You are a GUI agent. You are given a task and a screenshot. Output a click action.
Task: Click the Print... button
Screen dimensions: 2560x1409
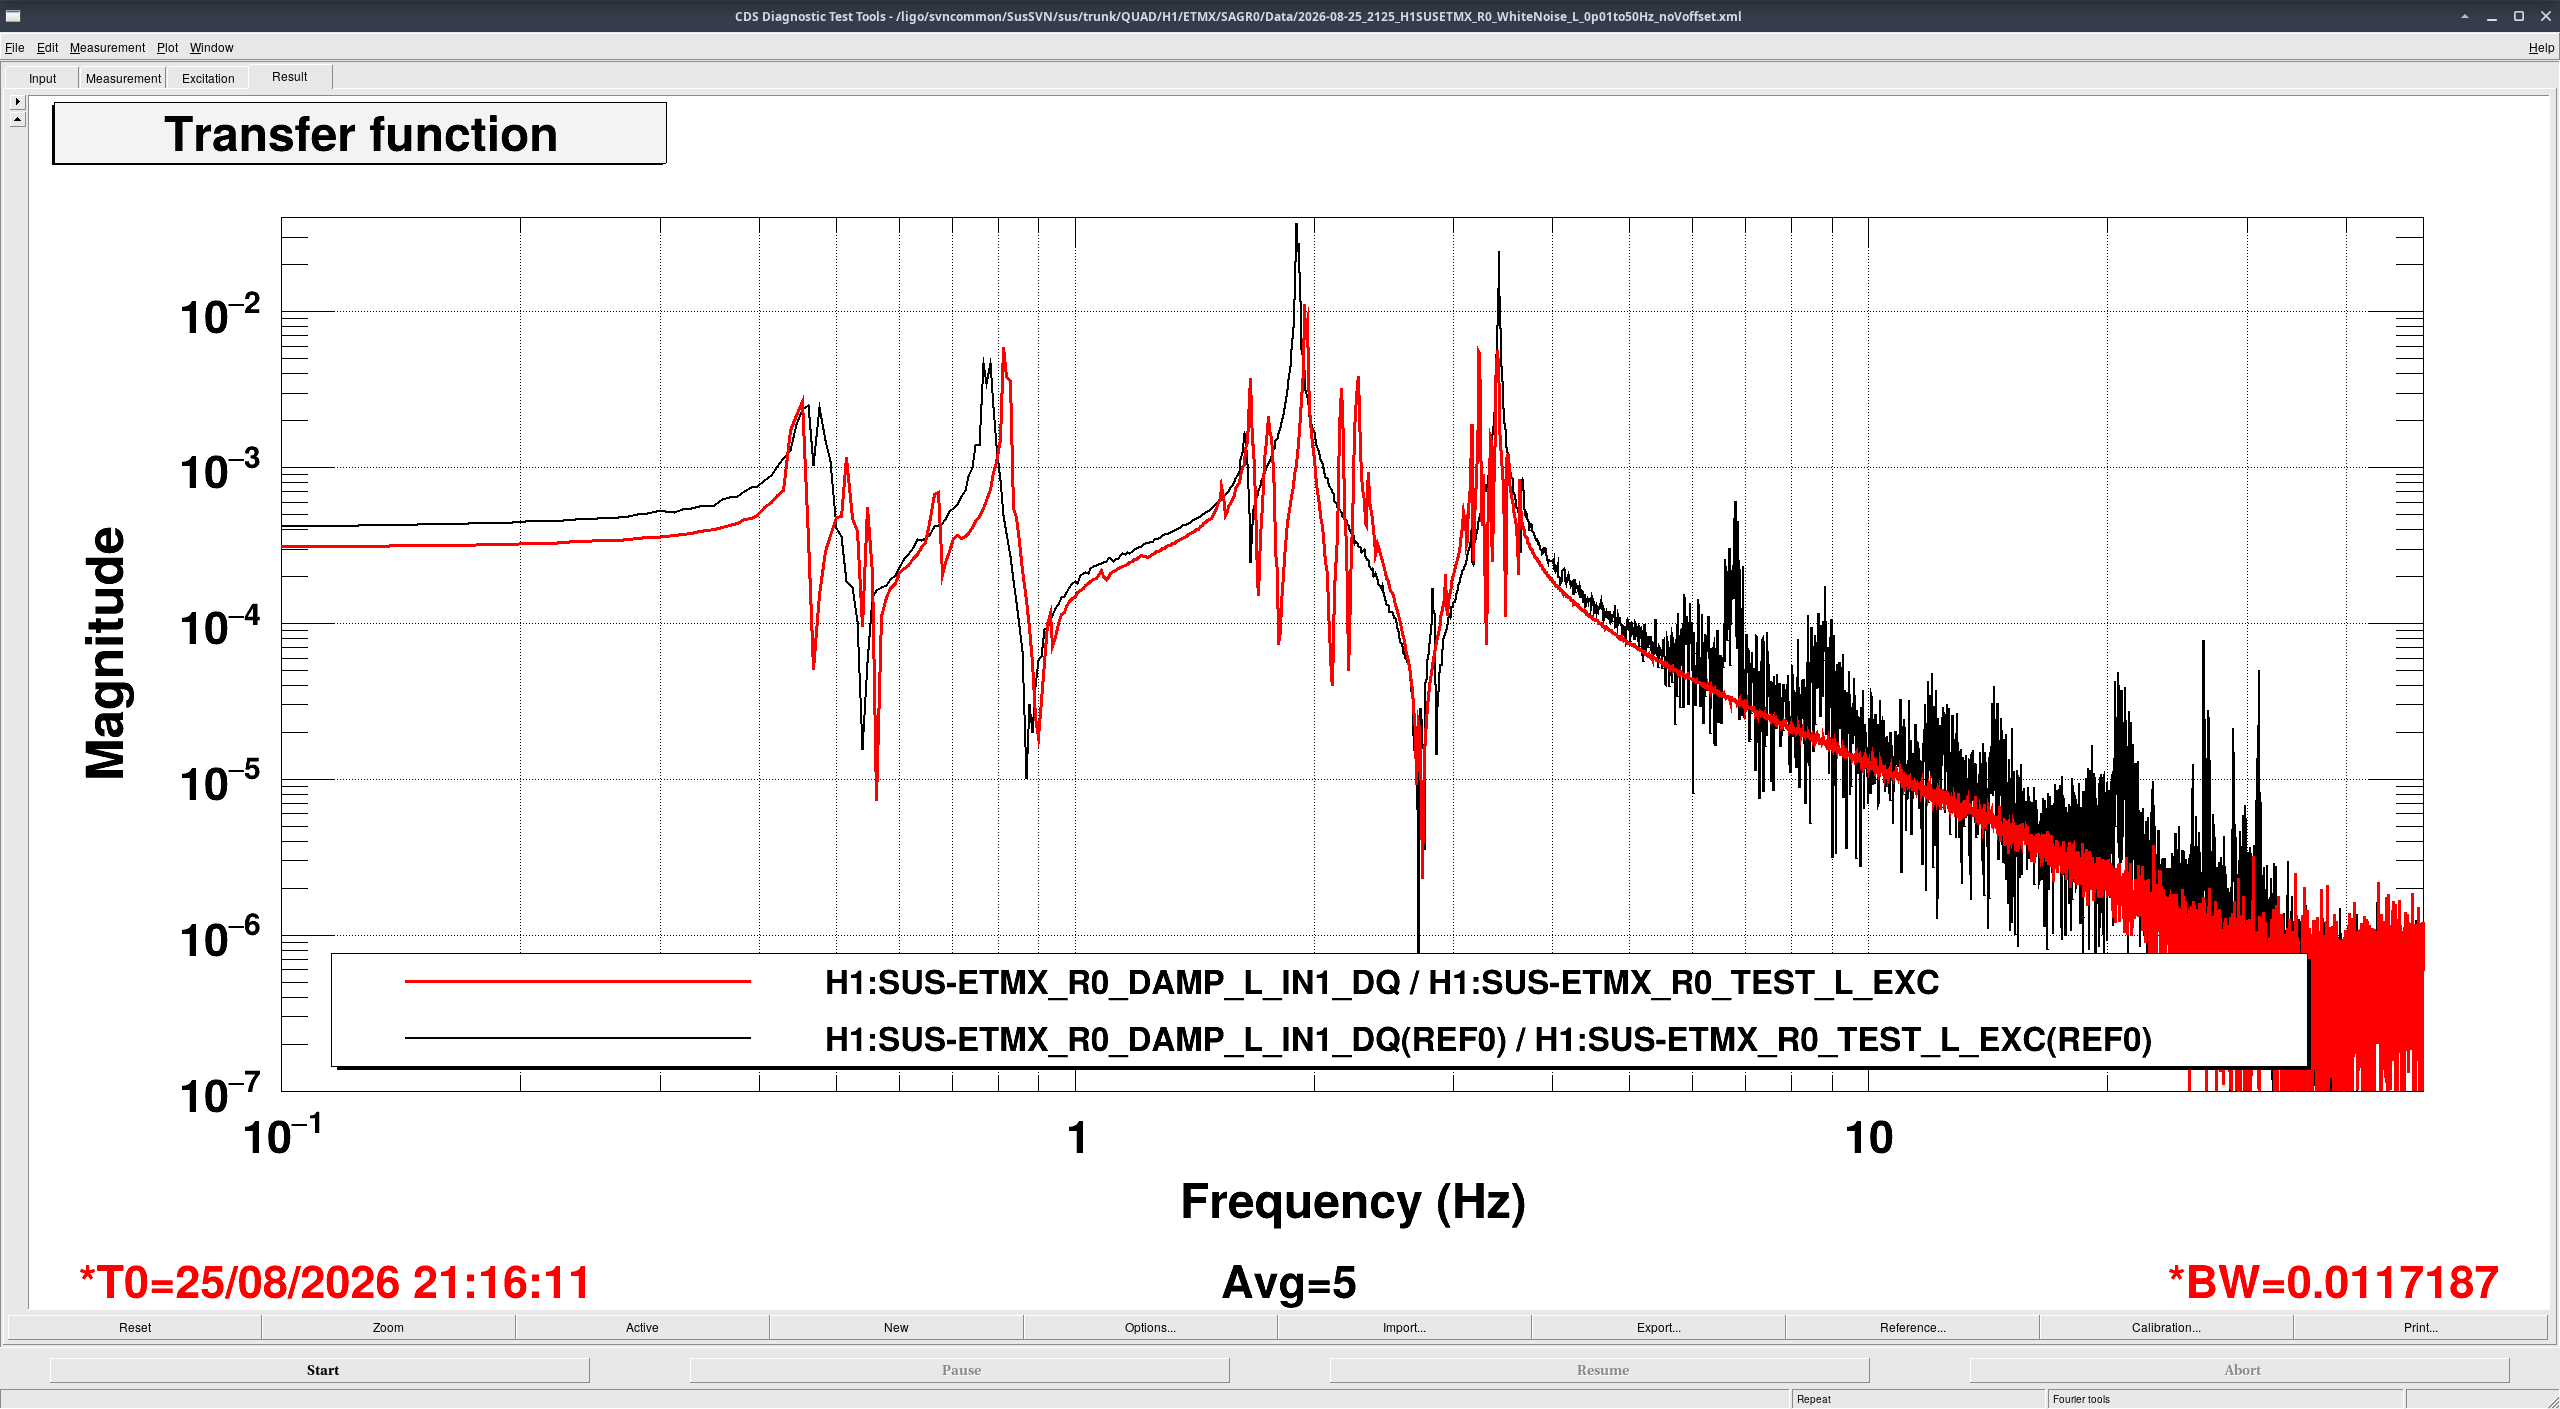click(x=2420, y=1327)
